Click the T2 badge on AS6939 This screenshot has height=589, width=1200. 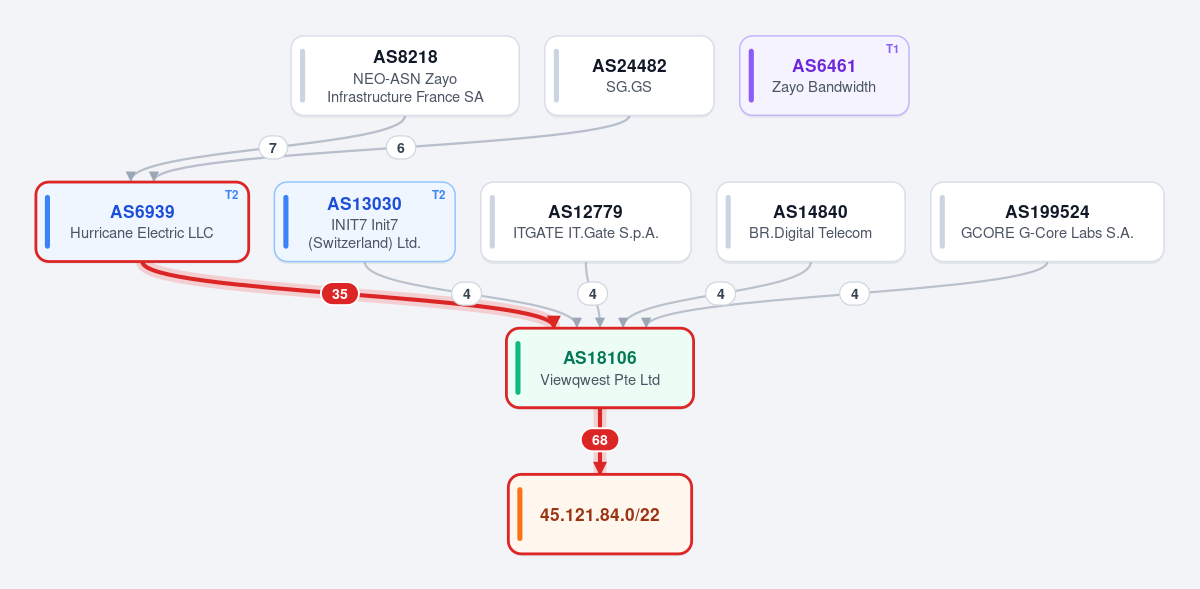[232, 195]
